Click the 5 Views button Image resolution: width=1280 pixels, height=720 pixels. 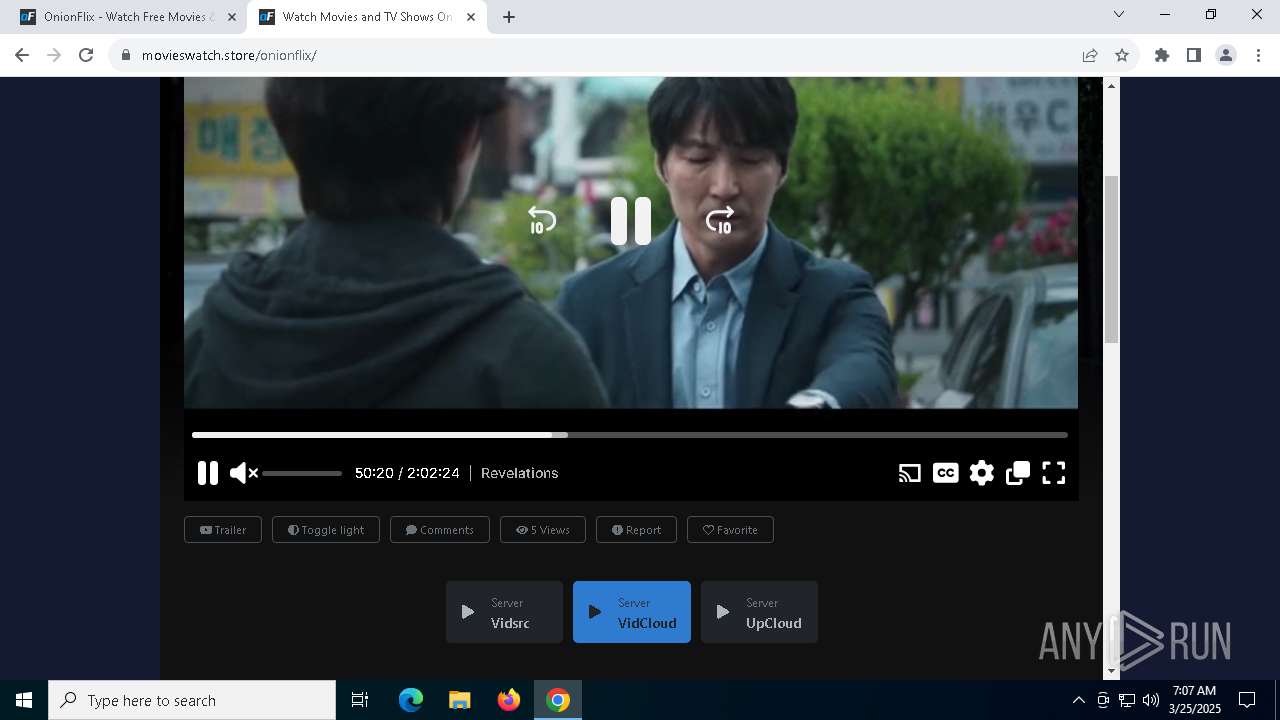pos(543,530)
